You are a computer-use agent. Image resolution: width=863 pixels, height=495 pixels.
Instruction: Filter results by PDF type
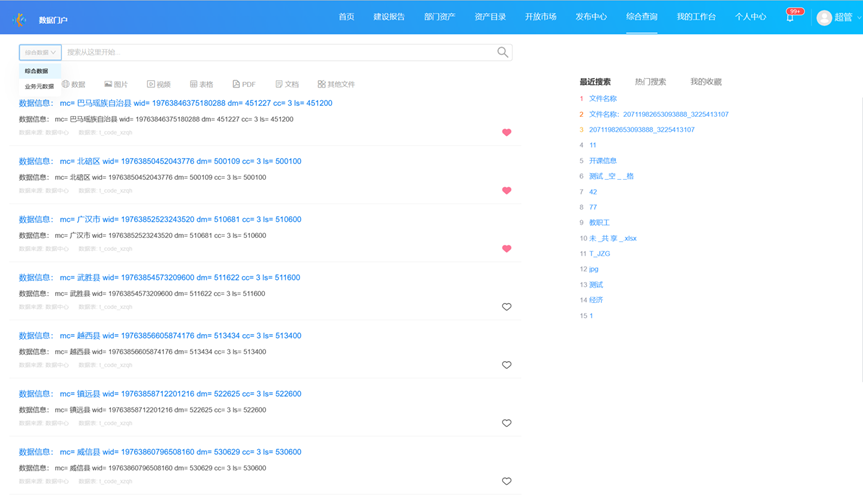point(244,84)
